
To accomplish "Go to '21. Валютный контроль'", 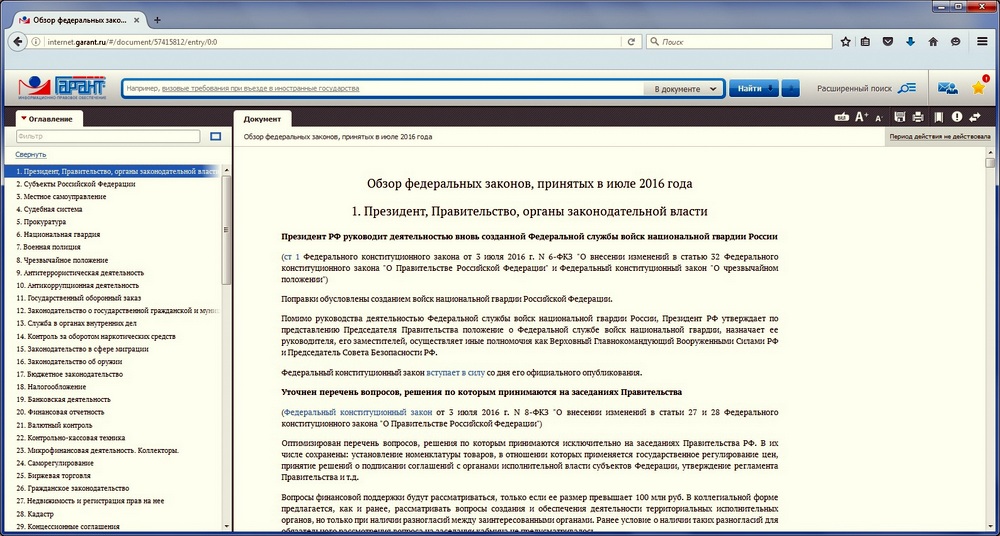I will (54, 425).
